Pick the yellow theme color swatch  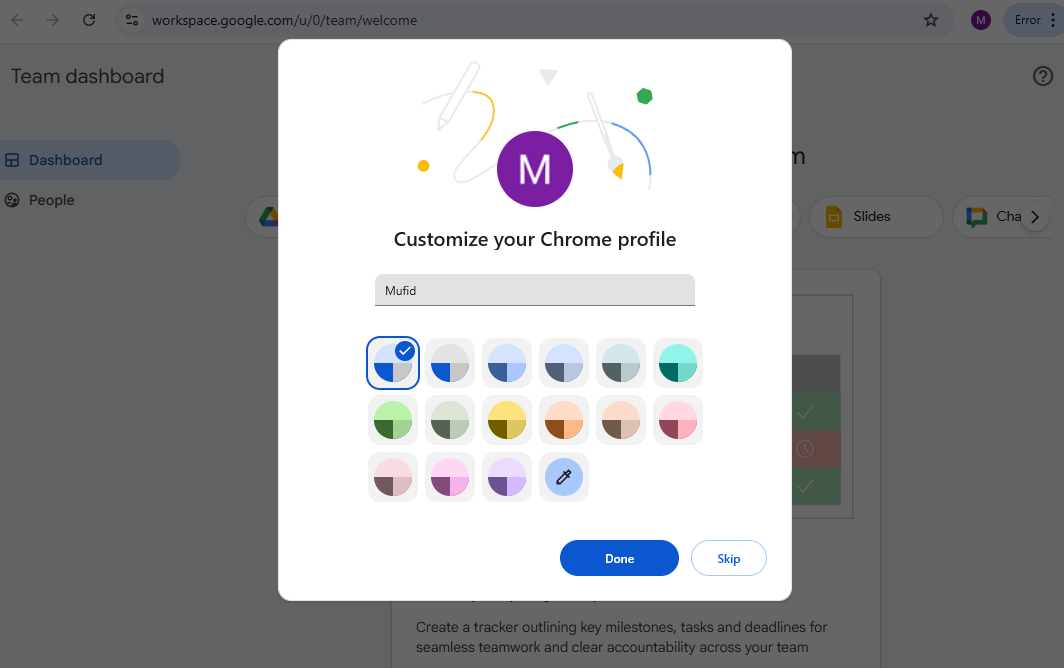(507, 420)
